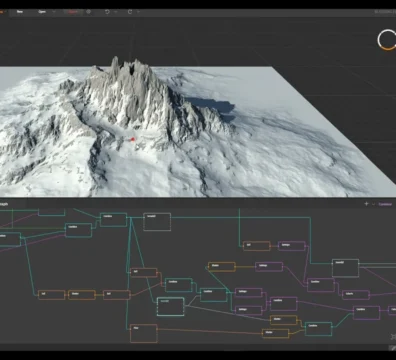
Task: Select the red marker on the mountain terrain
Action: pos(133,139)
